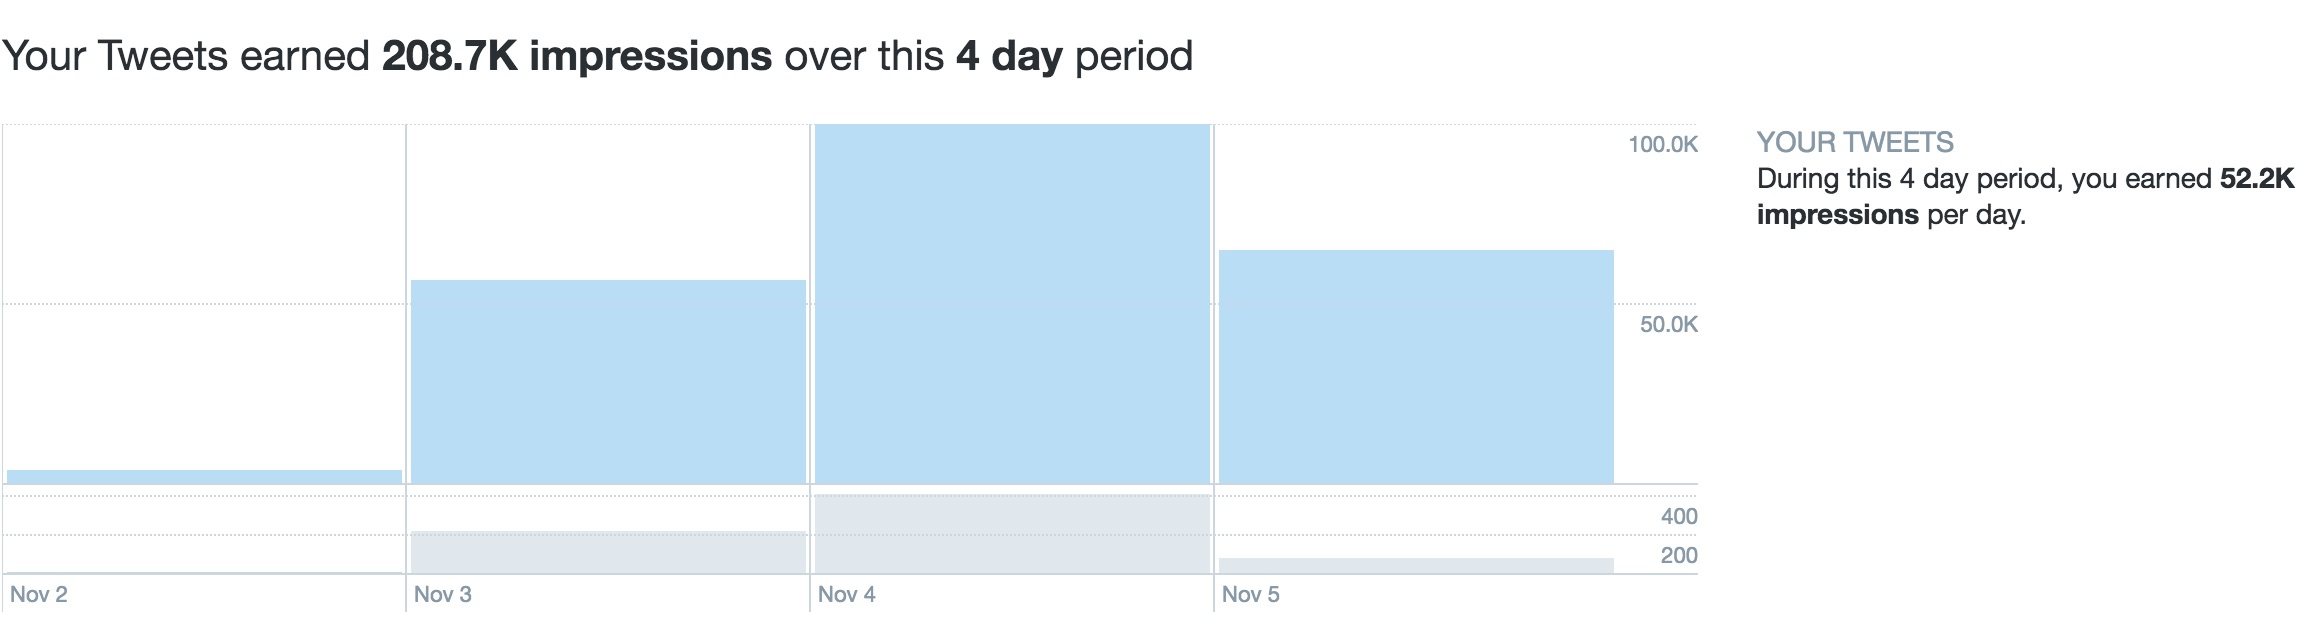The height and width of the screenshot is (630, 2310).
Task: Click the Nov 3 blue impressions bar
Action: click(608, 382)
